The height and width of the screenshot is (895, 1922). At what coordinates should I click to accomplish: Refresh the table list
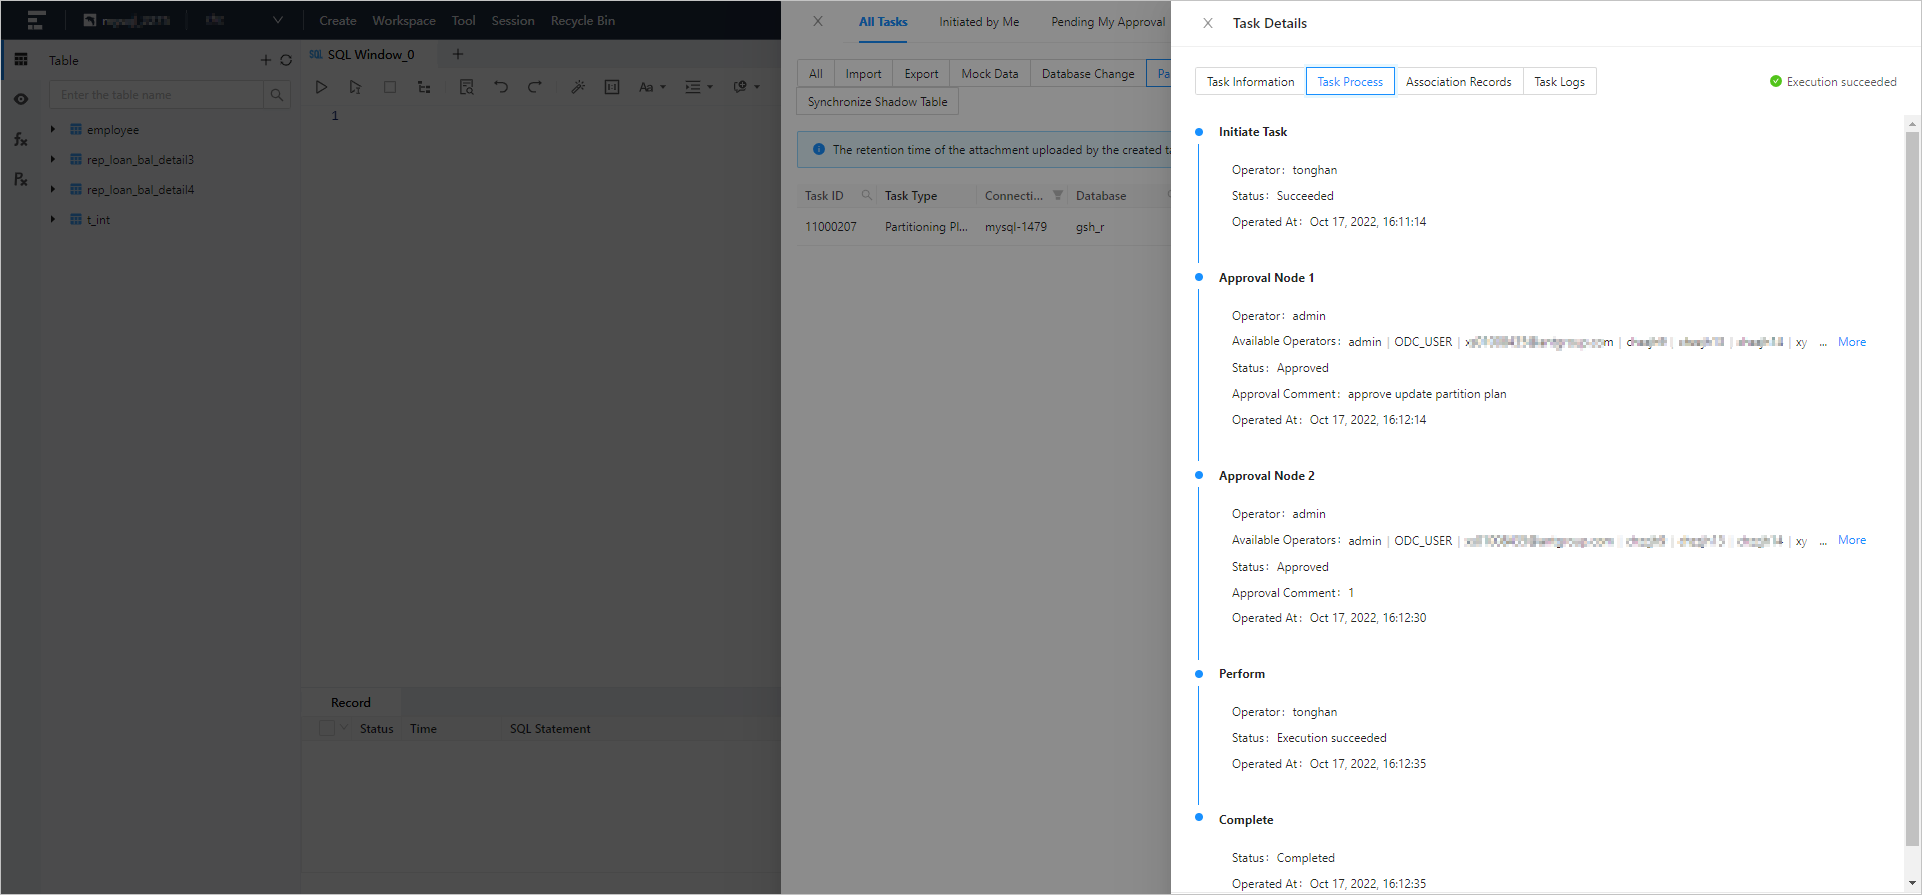click(x=286, y=60)
